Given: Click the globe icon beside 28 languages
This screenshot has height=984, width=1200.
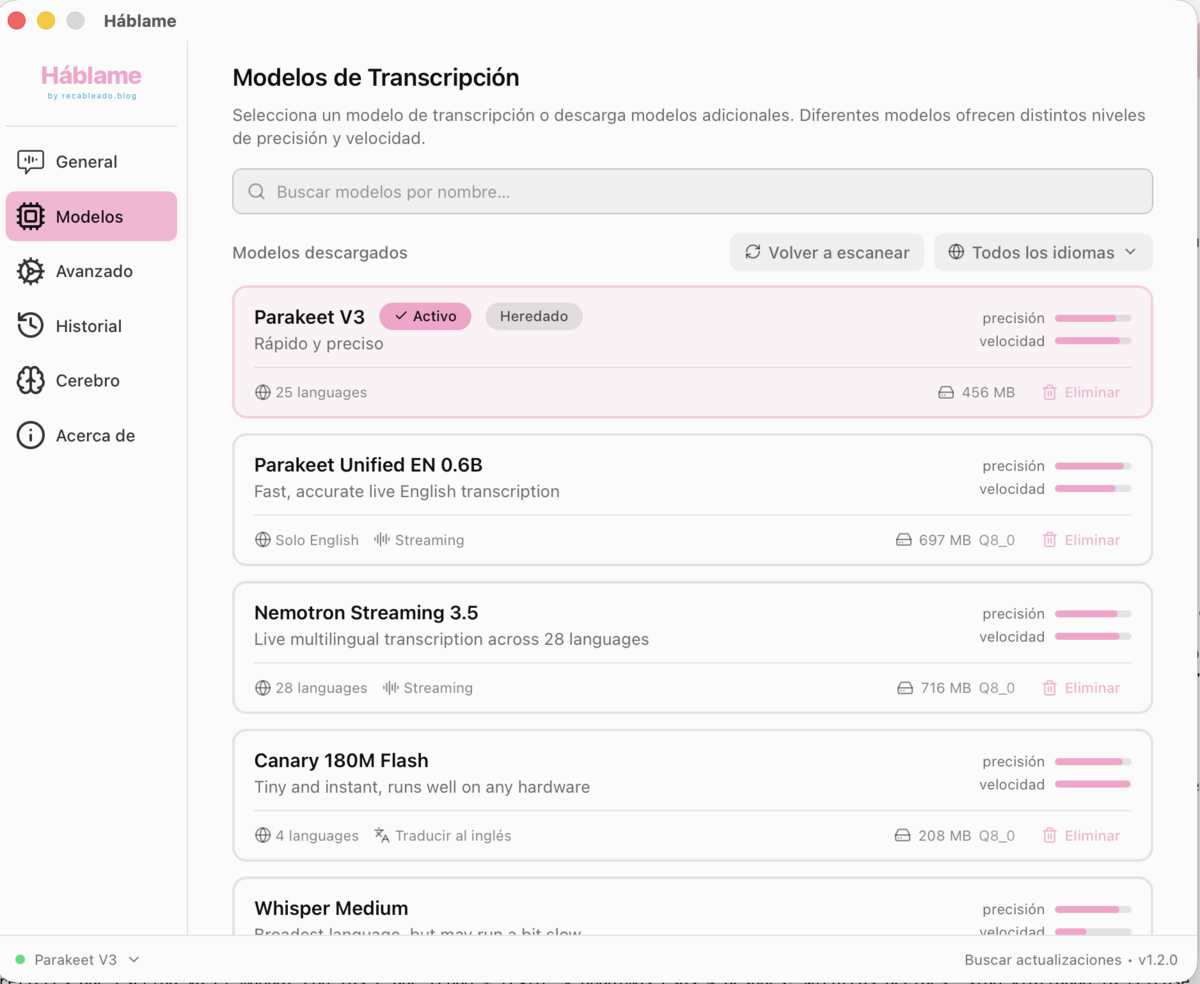Looking at the screenshot, I should tap(263, 688).
